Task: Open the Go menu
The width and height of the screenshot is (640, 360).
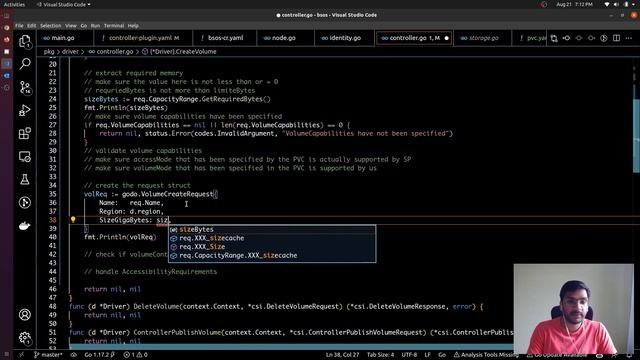Action: pyautogui.click(x=84, y=26)
